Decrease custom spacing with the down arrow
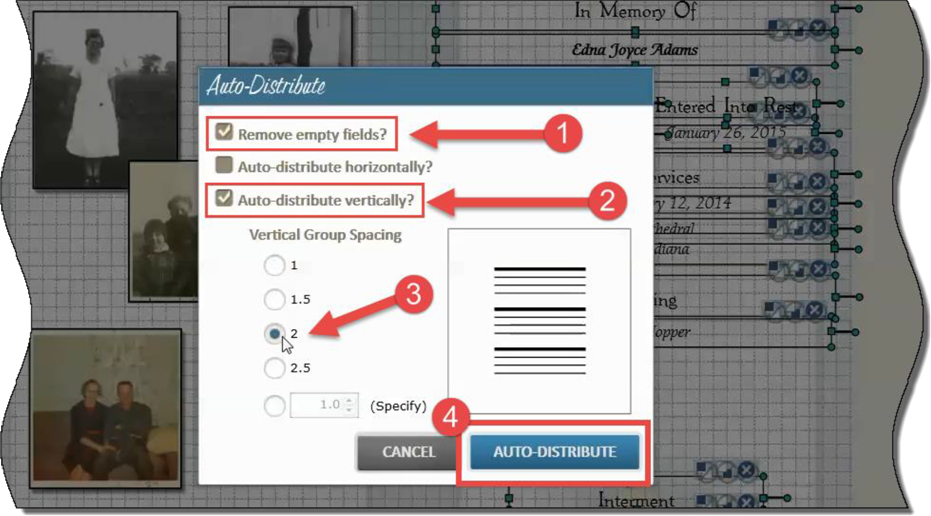 click(350, 410)
